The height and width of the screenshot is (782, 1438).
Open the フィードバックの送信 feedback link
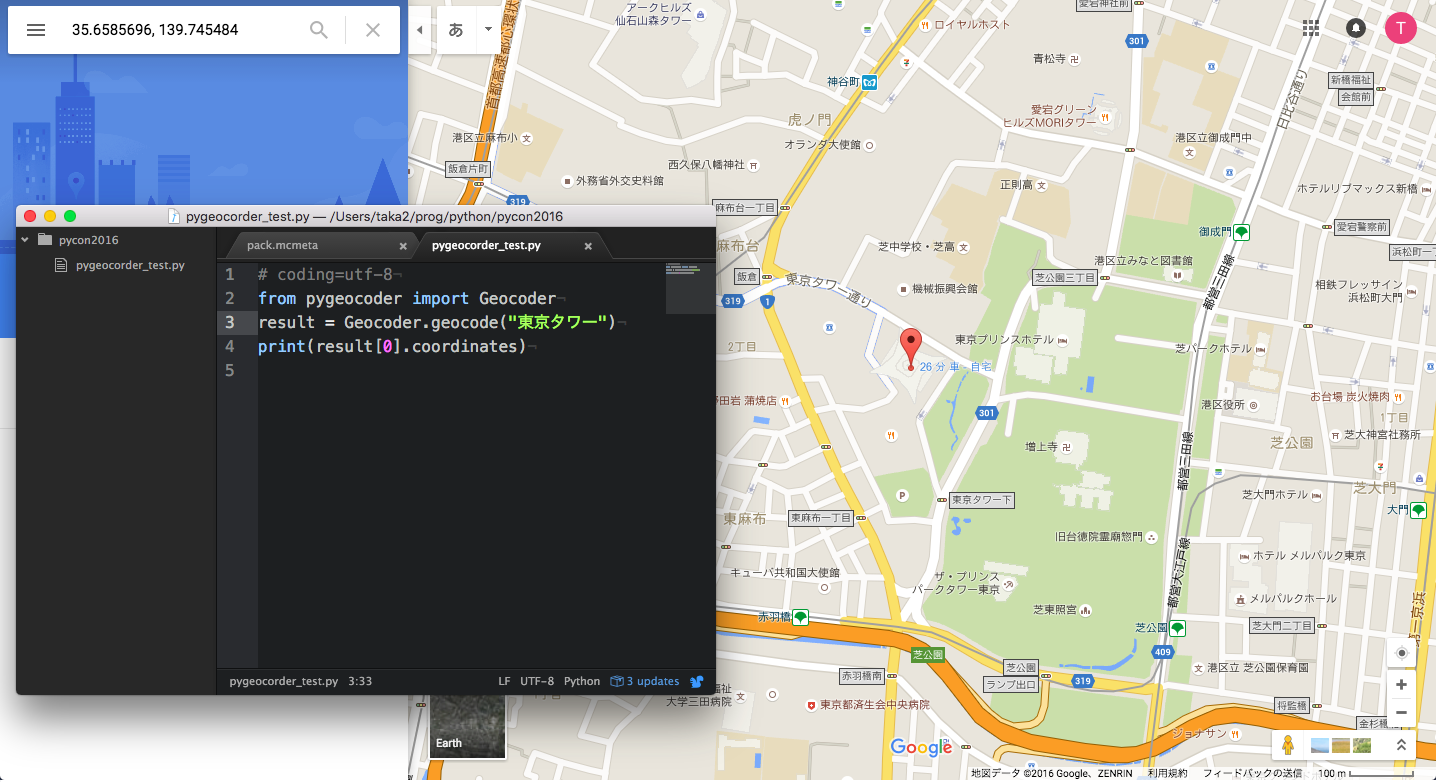(x=1252, y=773)
